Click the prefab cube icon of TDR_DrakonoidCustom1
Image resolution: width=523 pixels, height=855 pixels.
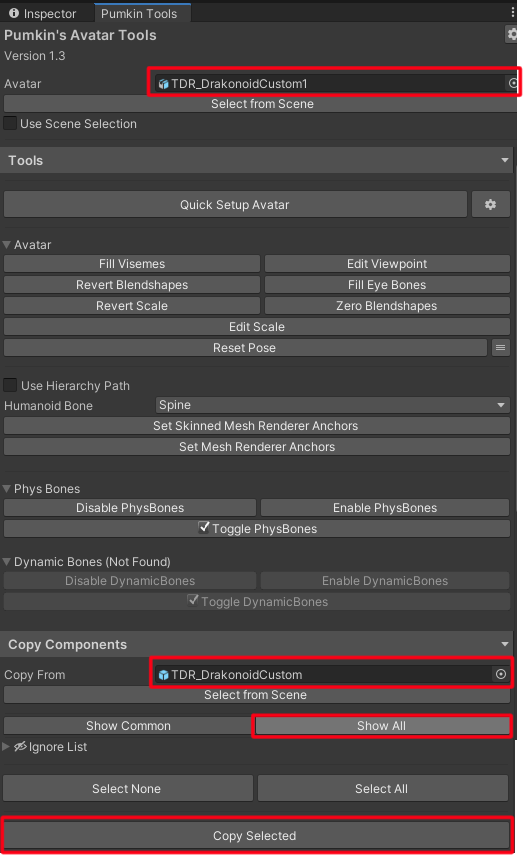tap(163, 83)
